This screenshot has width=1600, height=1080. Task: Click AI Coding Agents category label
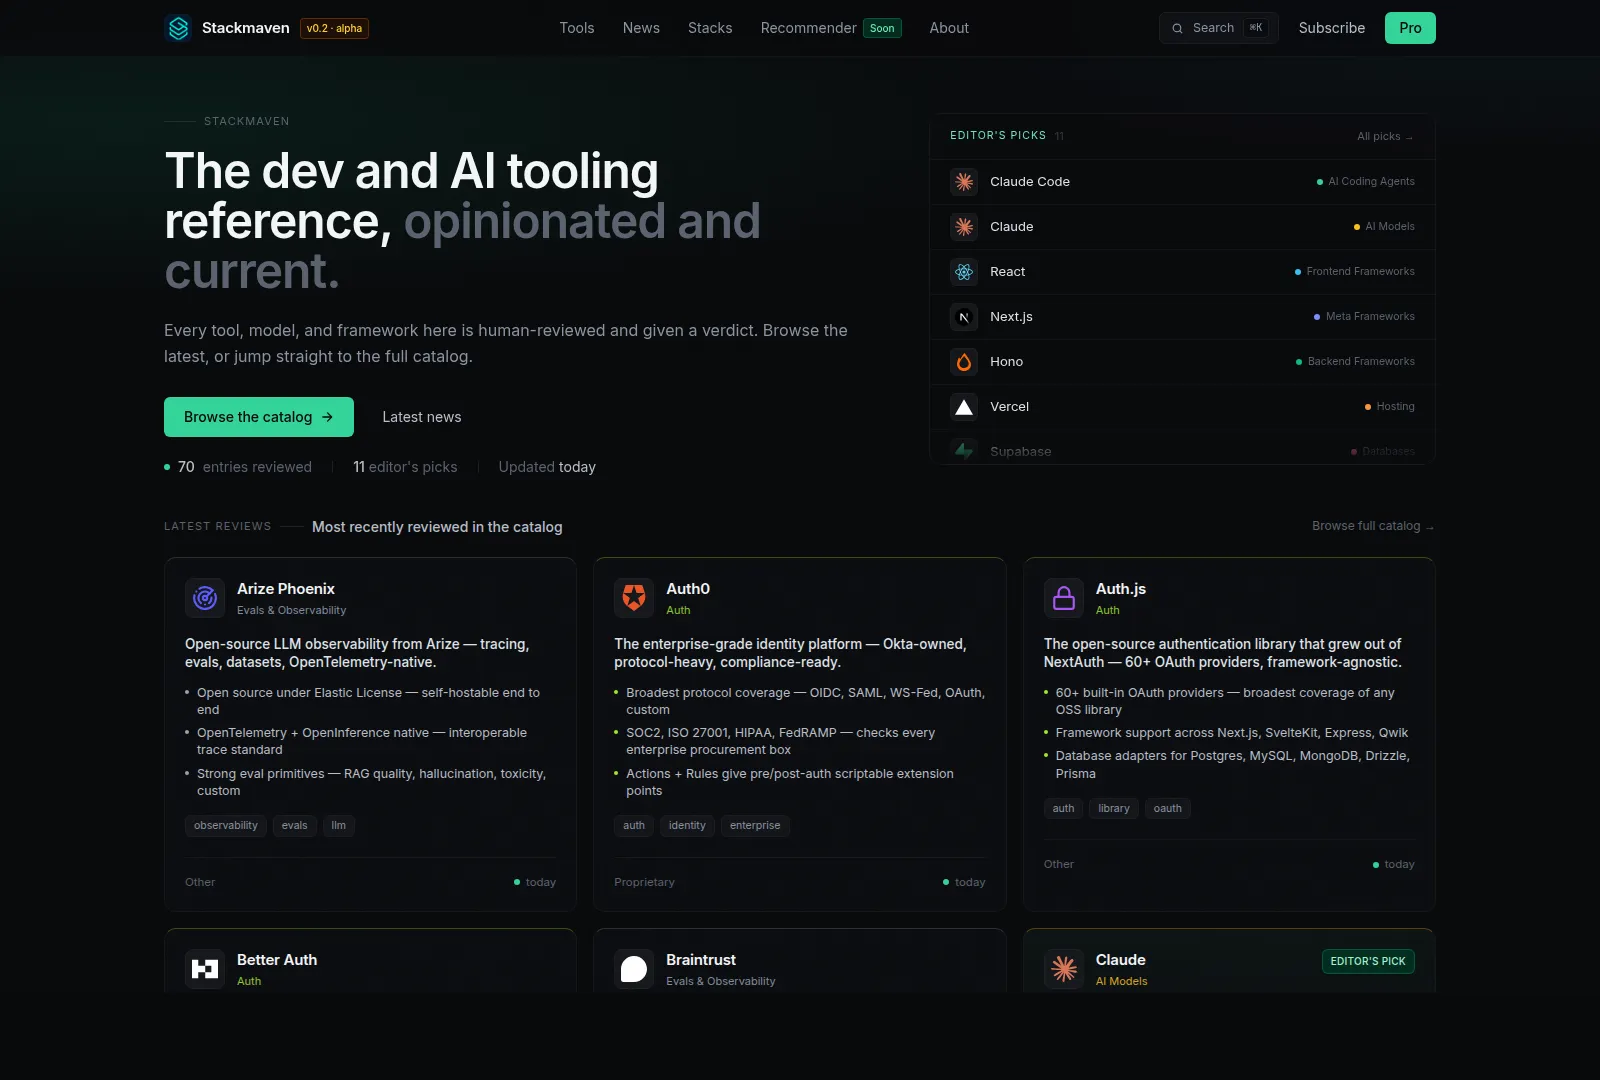(x=1371, y=182)
